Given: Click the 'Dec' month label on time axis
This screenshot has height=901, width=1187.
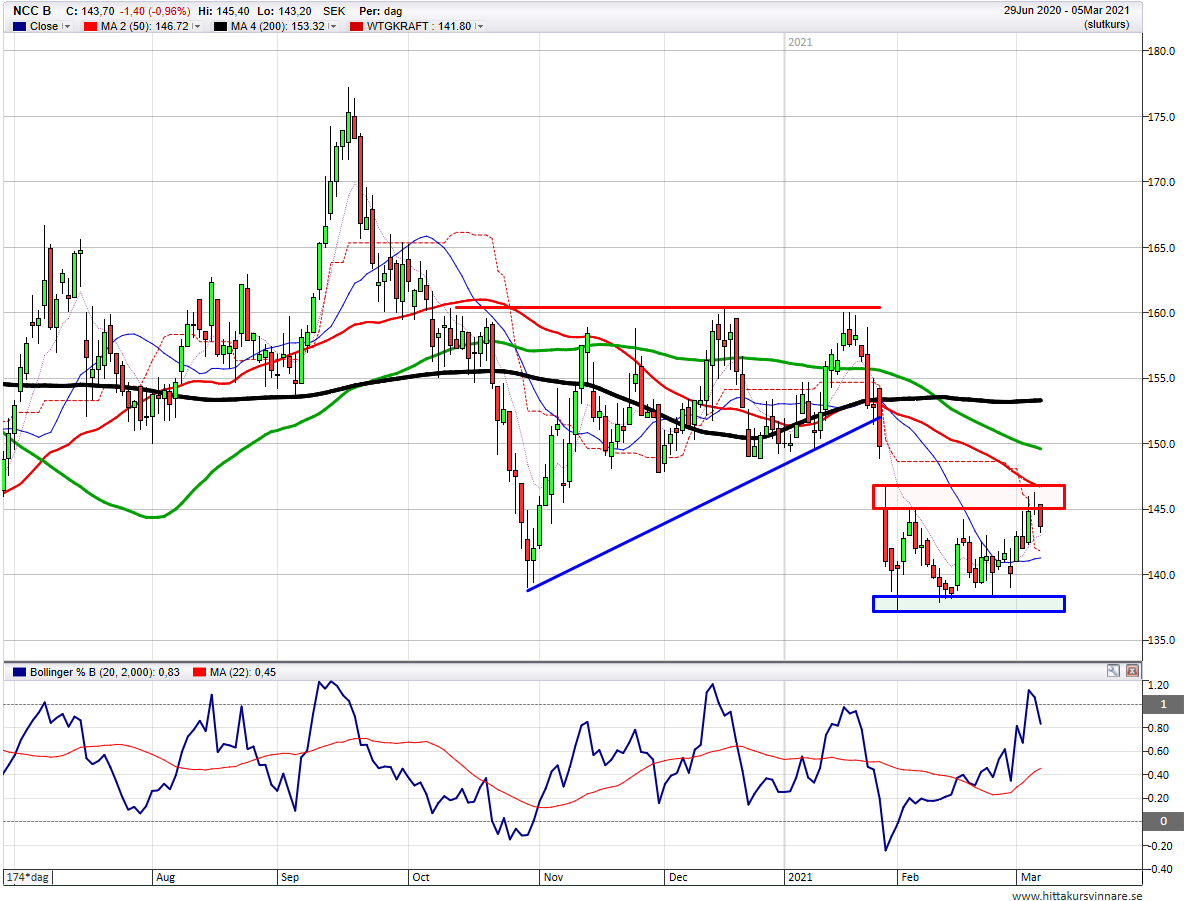Looking at the screenshot, I should (678, 877).
